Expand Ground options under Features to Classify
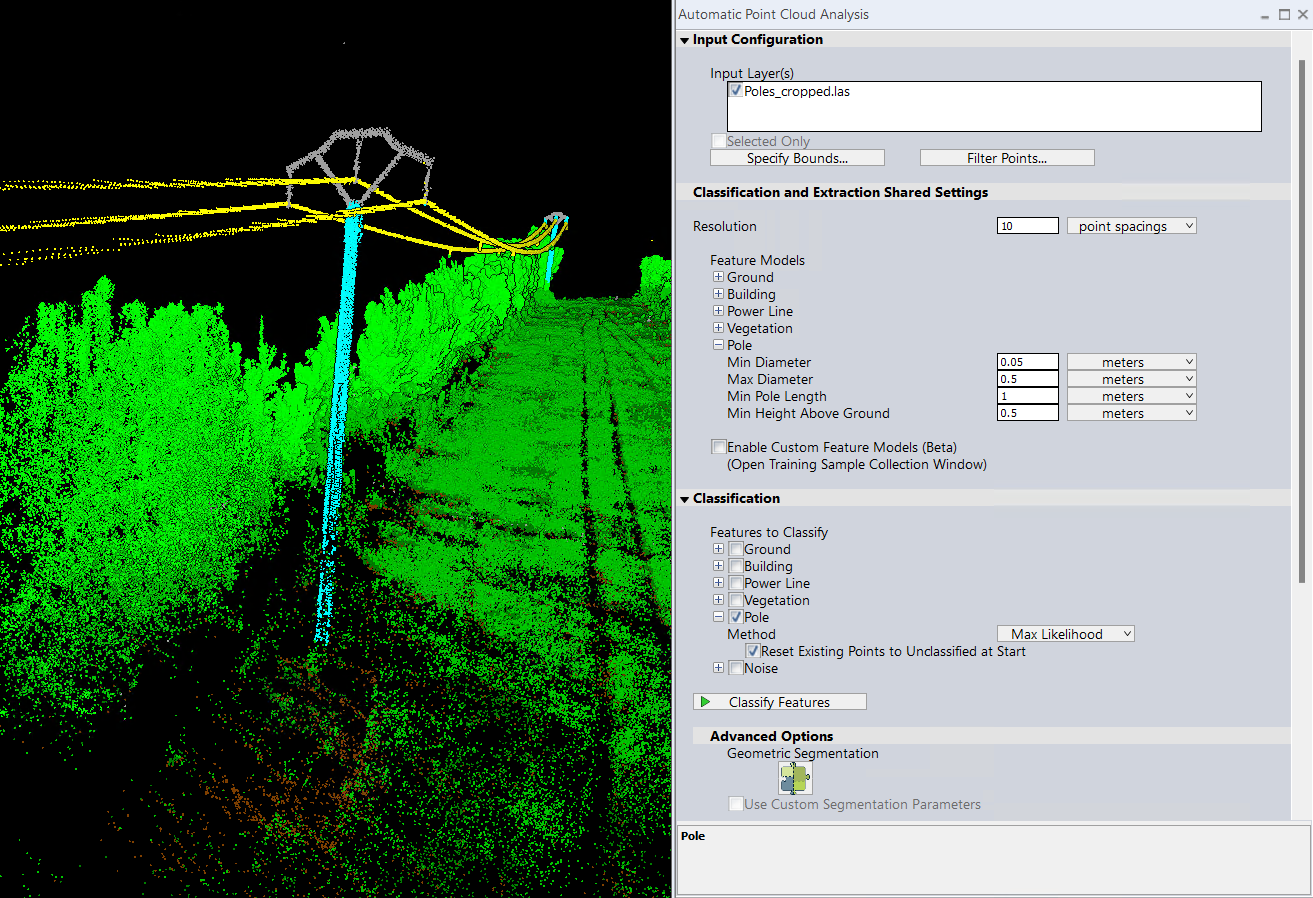This screenshot has height=898, width=1313. [718, 549]
